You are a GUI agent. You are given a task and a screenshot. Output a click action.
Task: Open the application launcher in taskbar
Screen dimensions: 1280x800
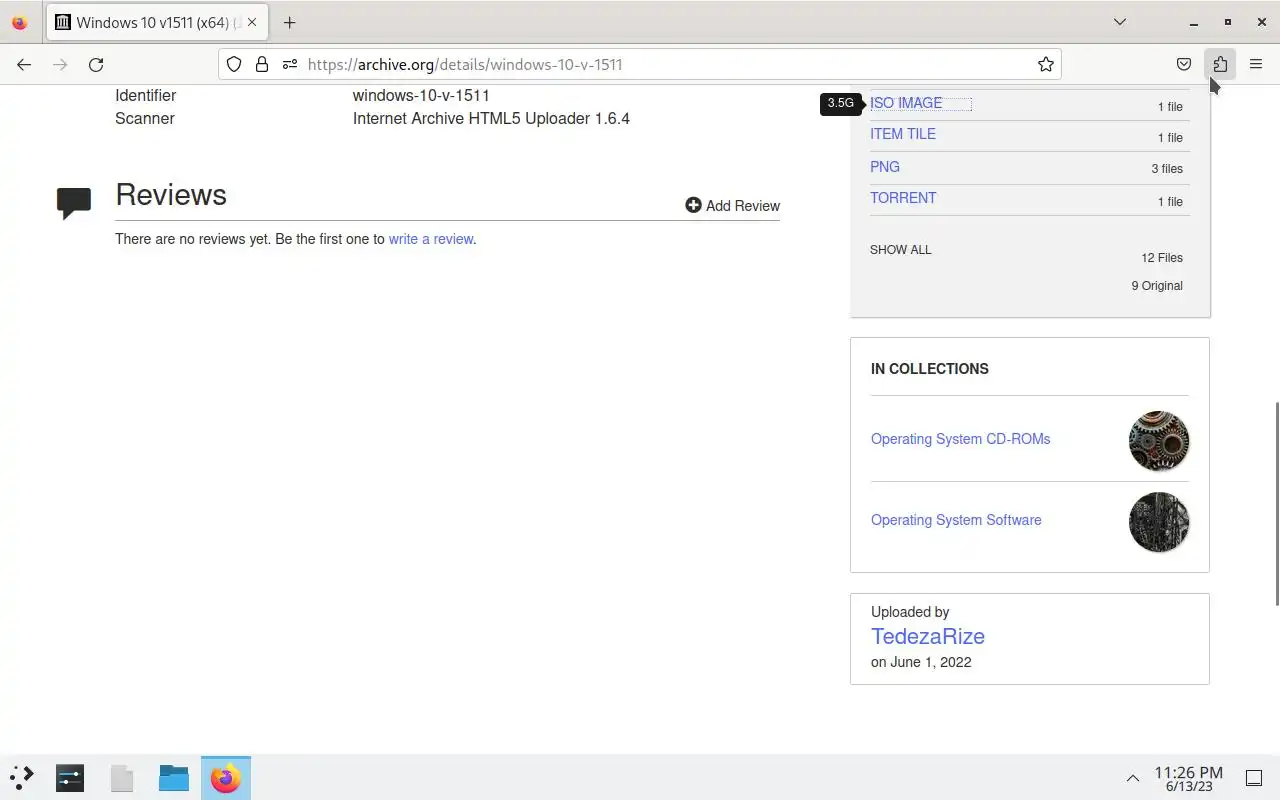pos(22,778)
